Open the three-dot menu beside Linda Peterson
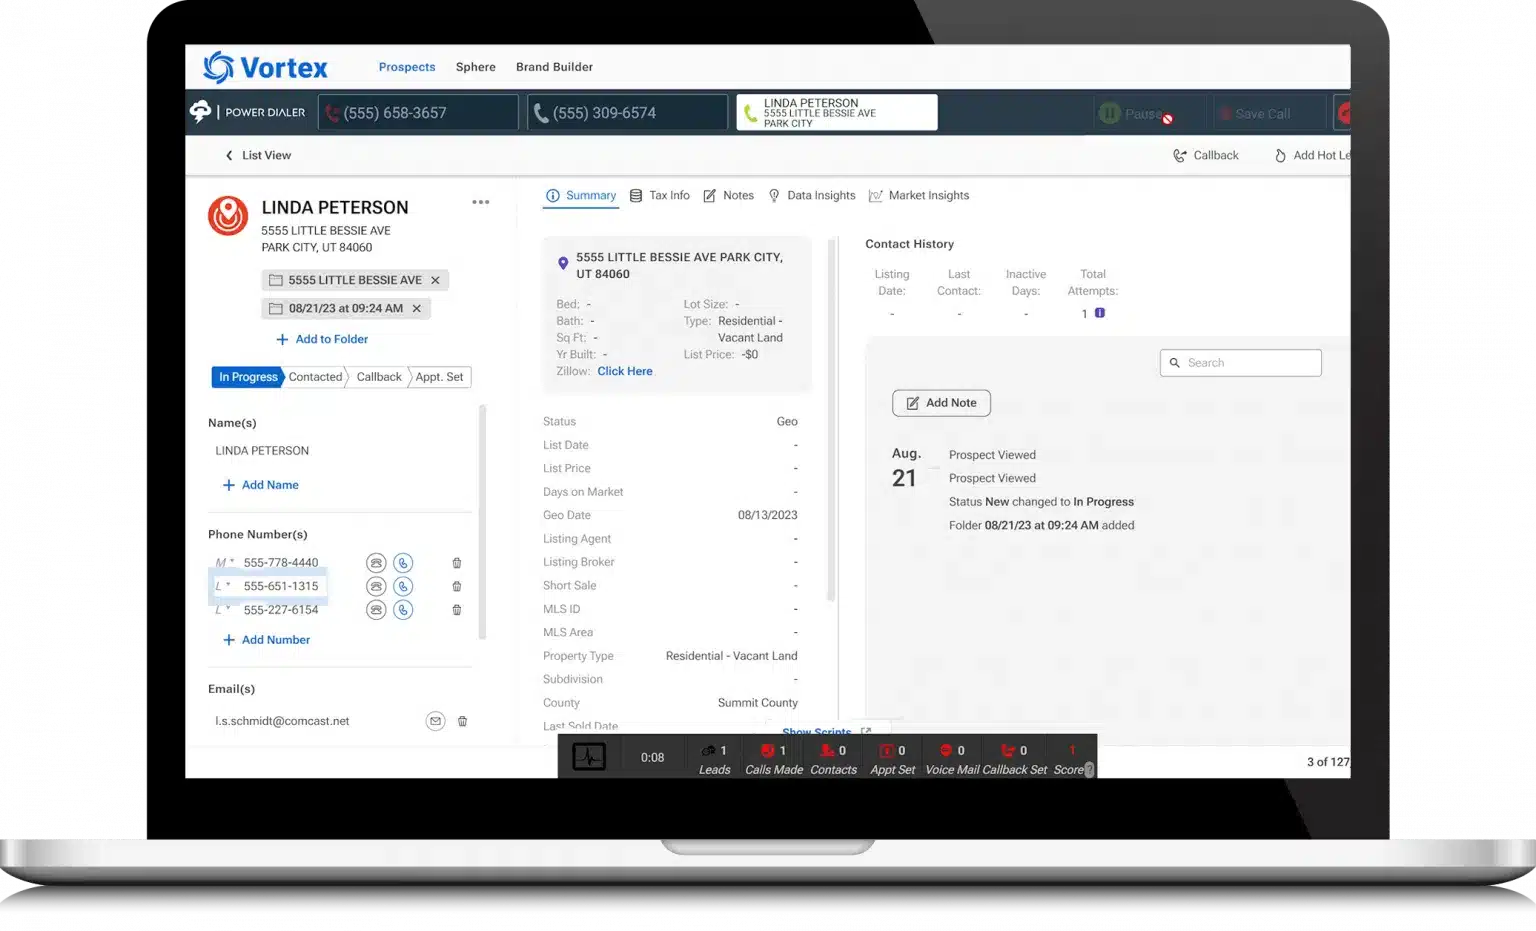Viewport: 1536px width, 931px height. (481, 202)
